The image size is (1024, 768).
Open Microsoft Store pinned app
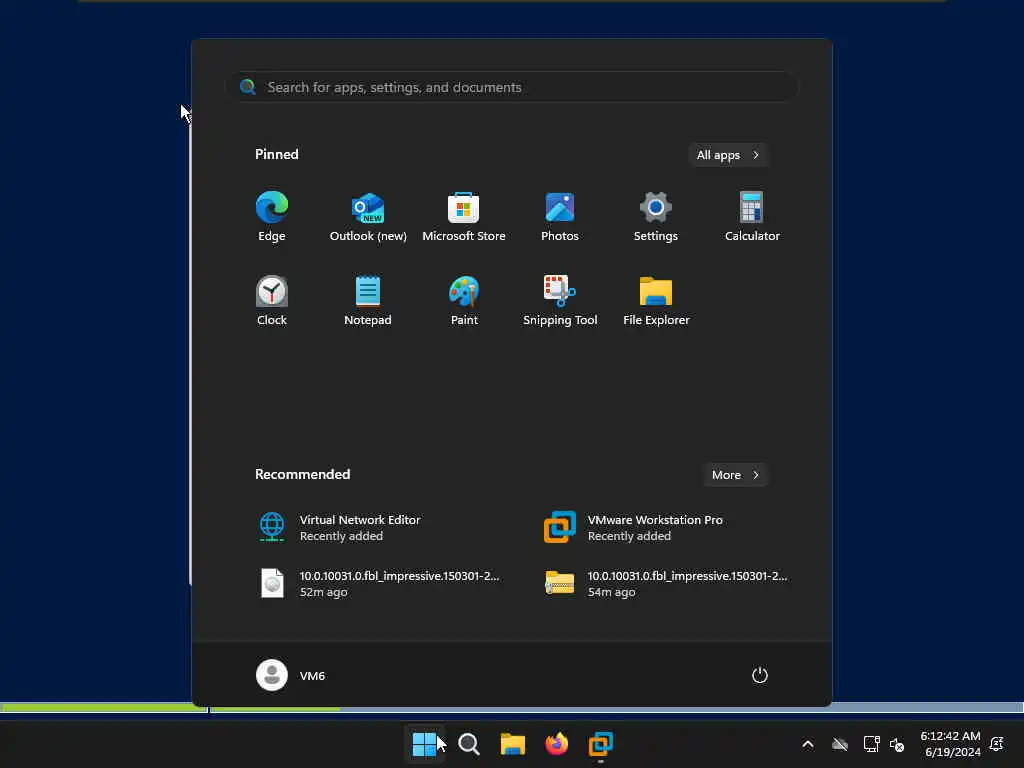[464, 217]
